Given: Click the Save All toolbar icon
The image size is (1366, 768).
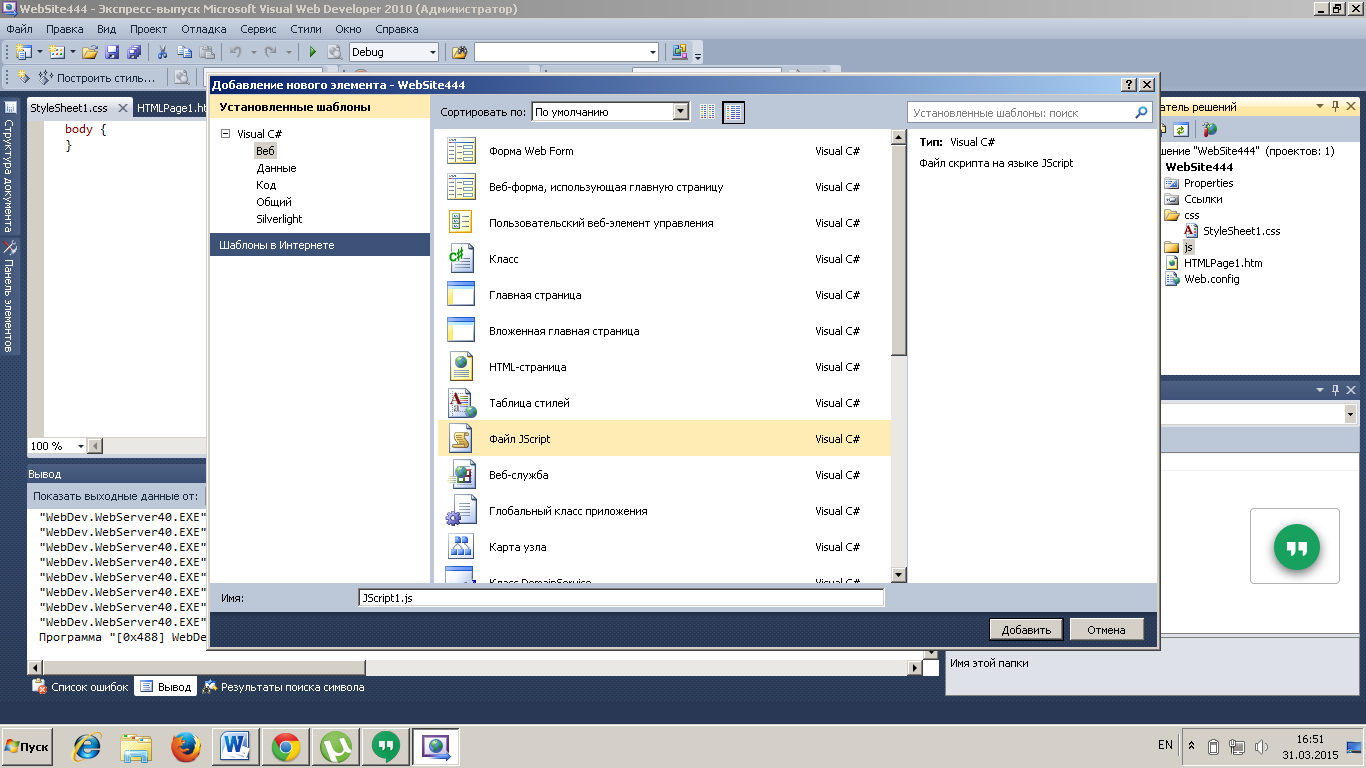Looking at the screenshot, I should point(133,52).
